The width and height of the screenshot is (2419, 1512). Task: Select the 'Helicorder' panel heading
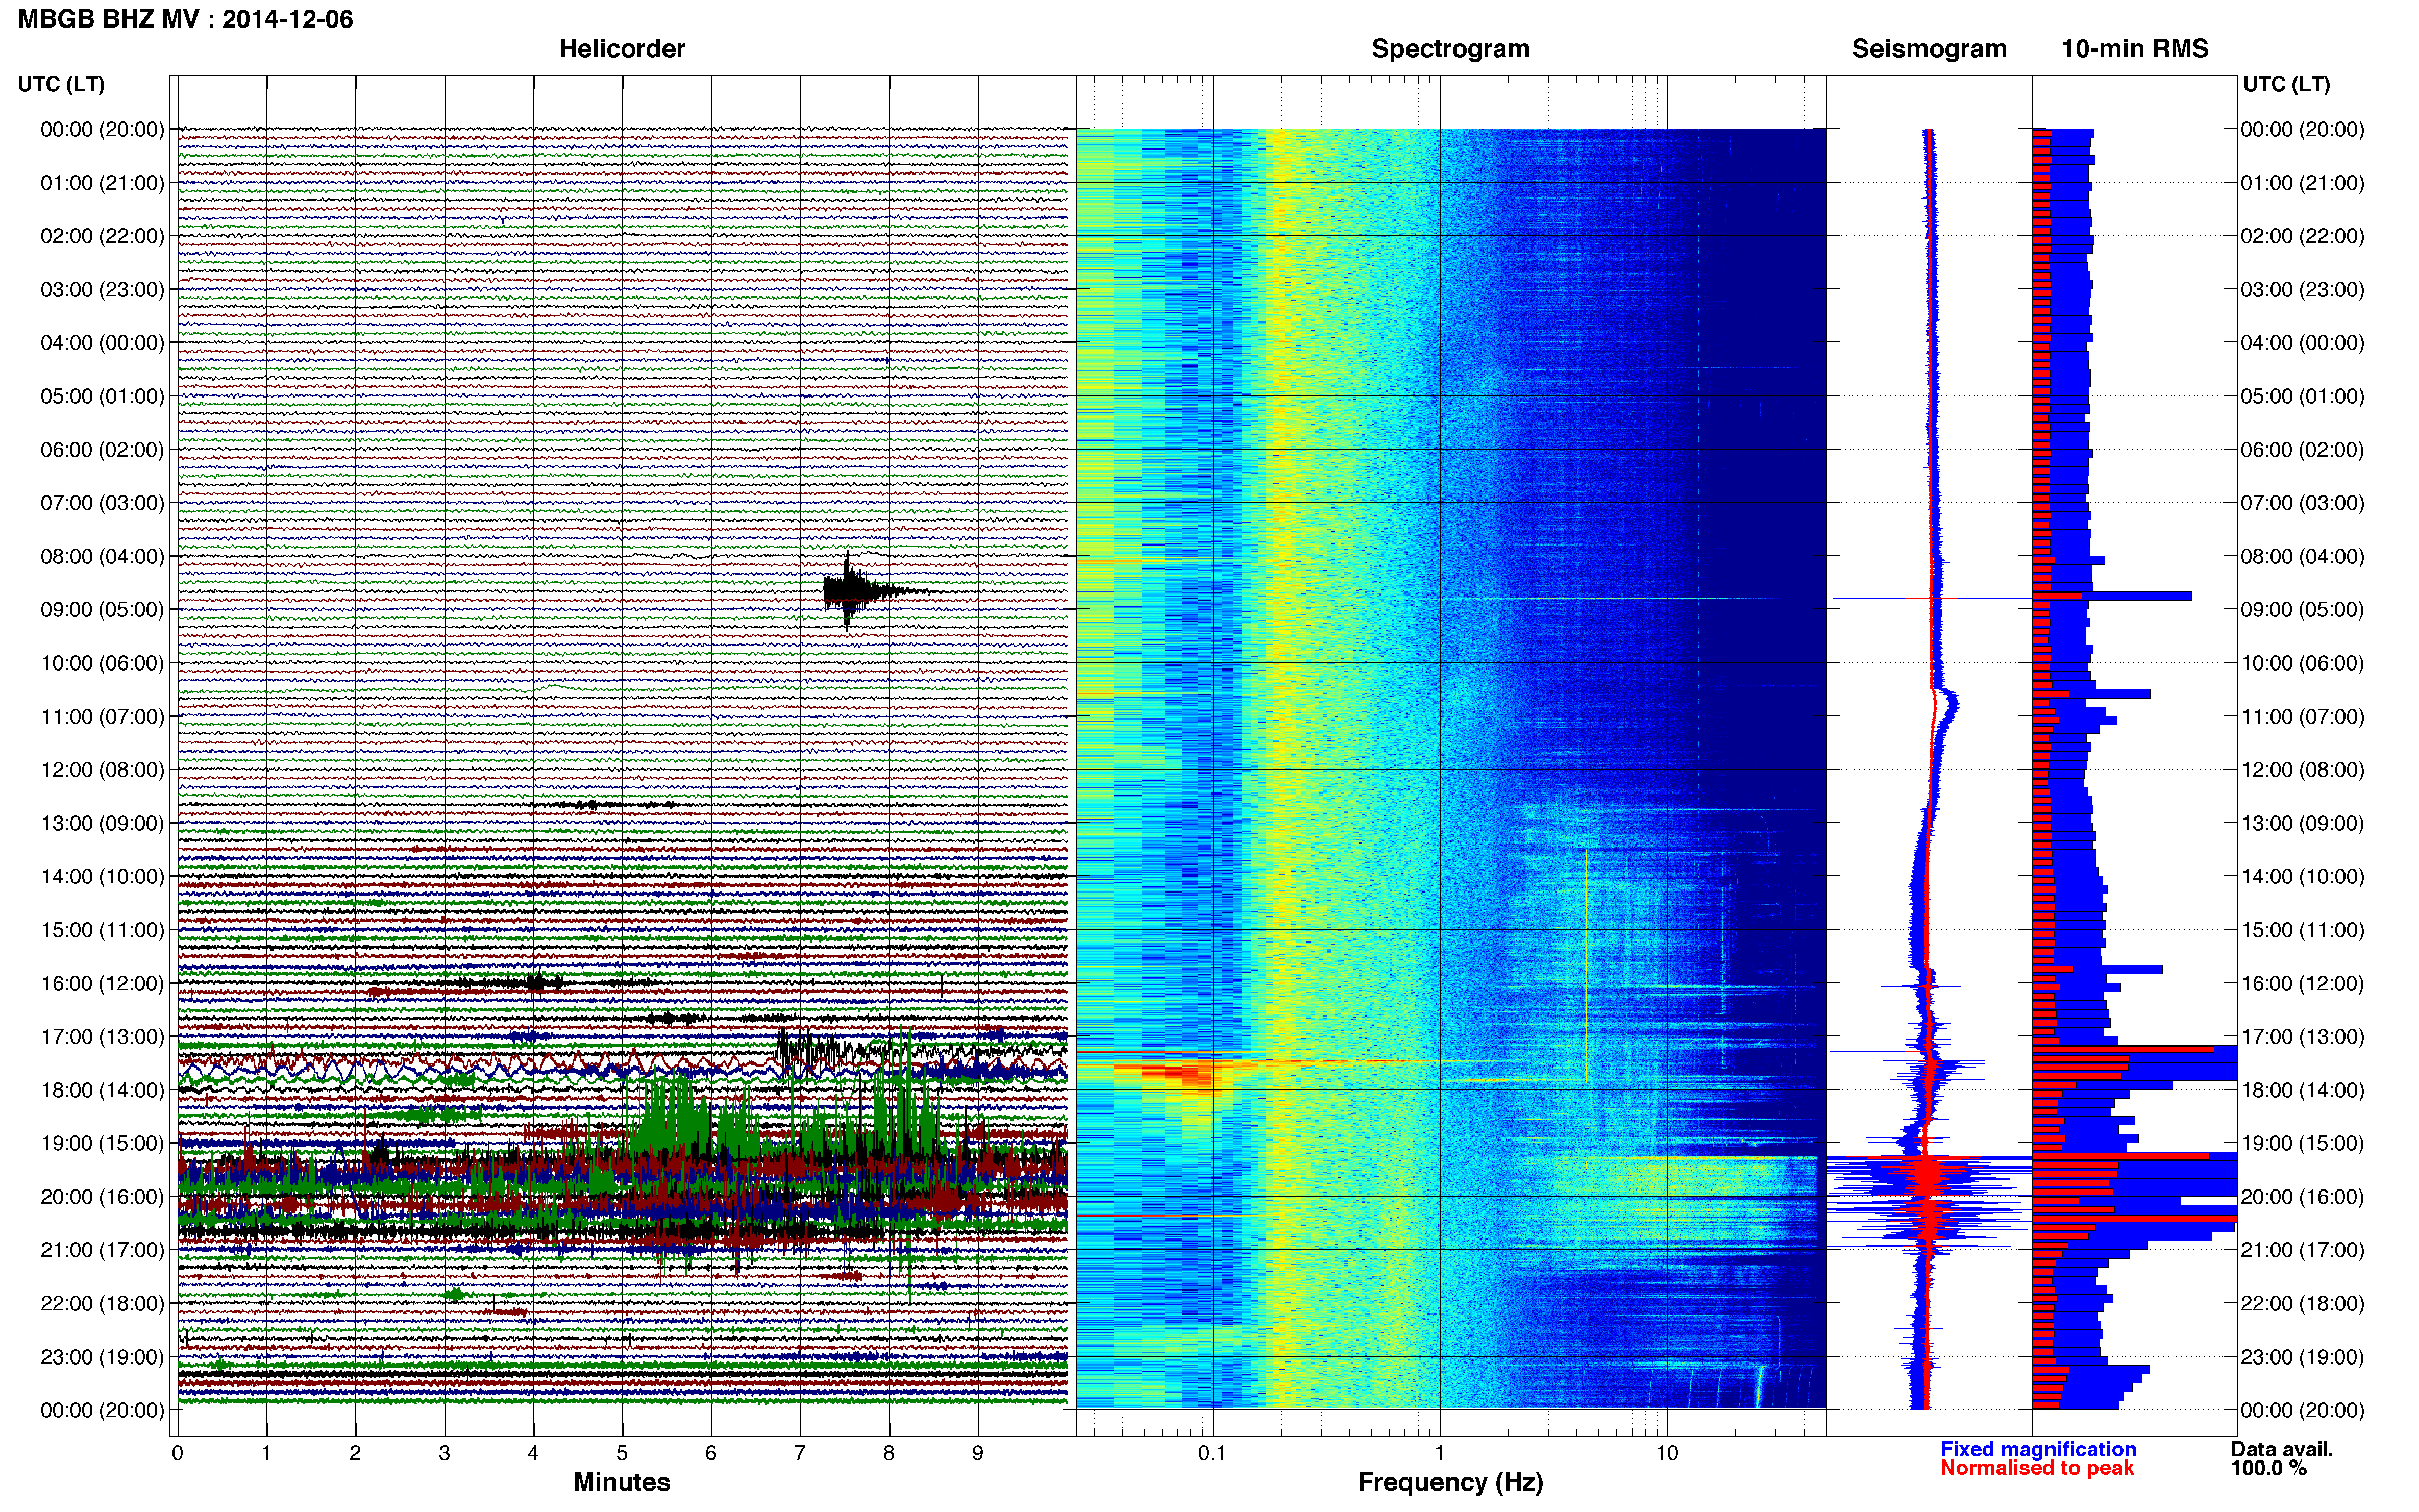point(622,49)
